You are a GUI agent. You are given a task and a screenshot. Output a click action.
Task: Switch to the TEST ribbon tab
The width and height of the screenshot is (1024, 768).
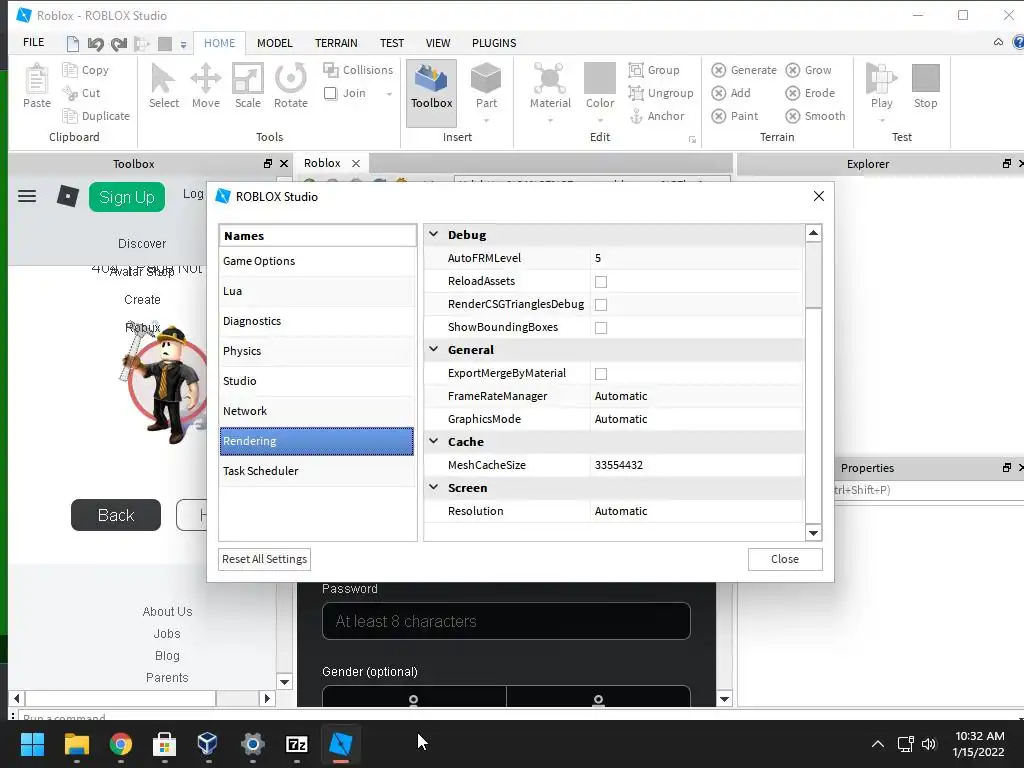click(392, 43)
